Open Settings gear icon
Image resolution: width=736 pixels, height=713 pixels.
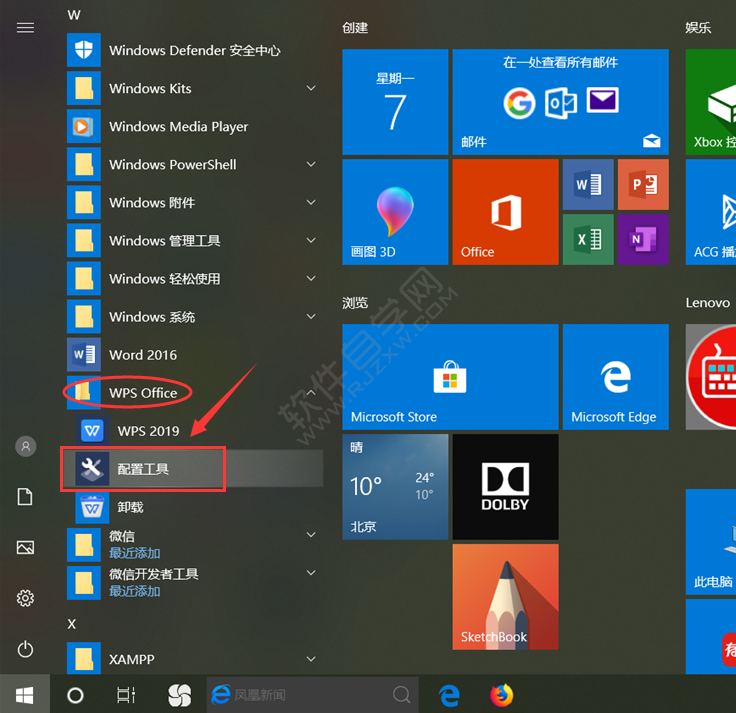pos(25,598)
